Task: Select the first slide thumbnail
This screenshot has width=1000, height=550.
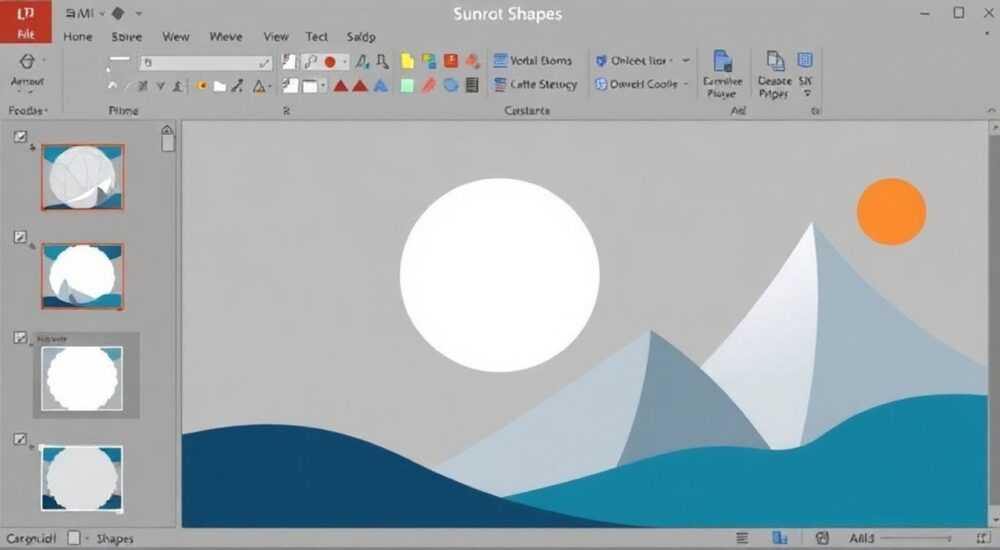Action: pyautogui.click(x=83, y=177)
